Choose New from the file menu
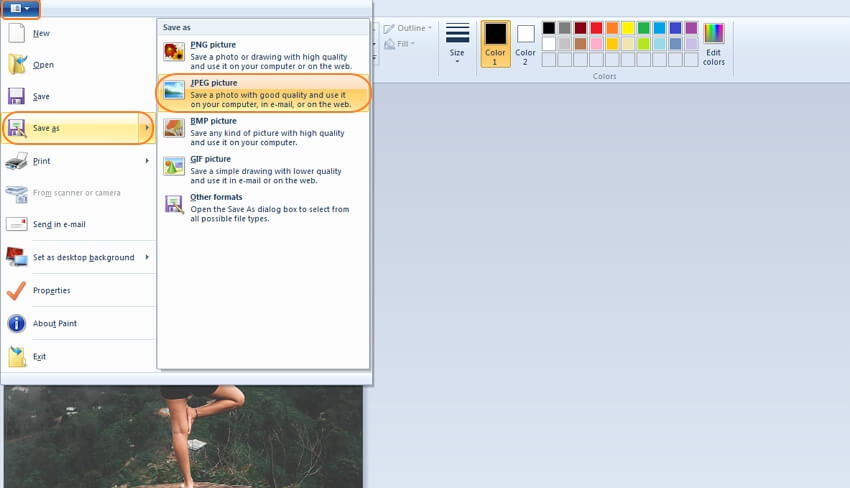 click(79, 33)
